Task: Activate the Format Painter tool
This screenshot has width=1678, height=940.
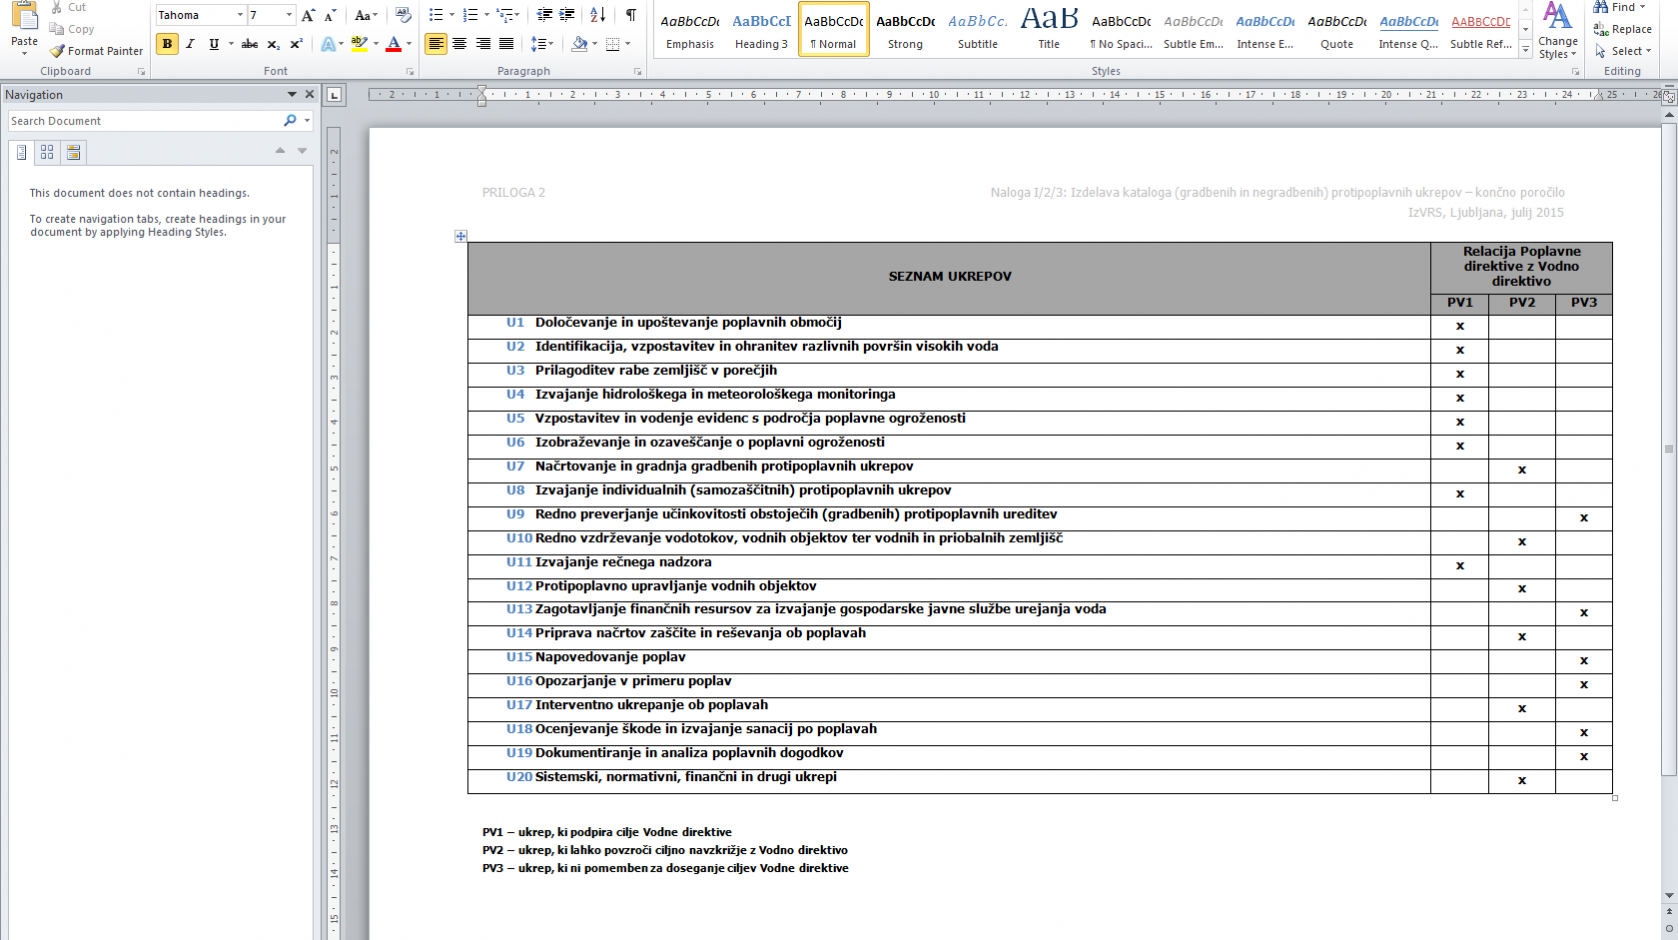Action: [x=96, y=51]
